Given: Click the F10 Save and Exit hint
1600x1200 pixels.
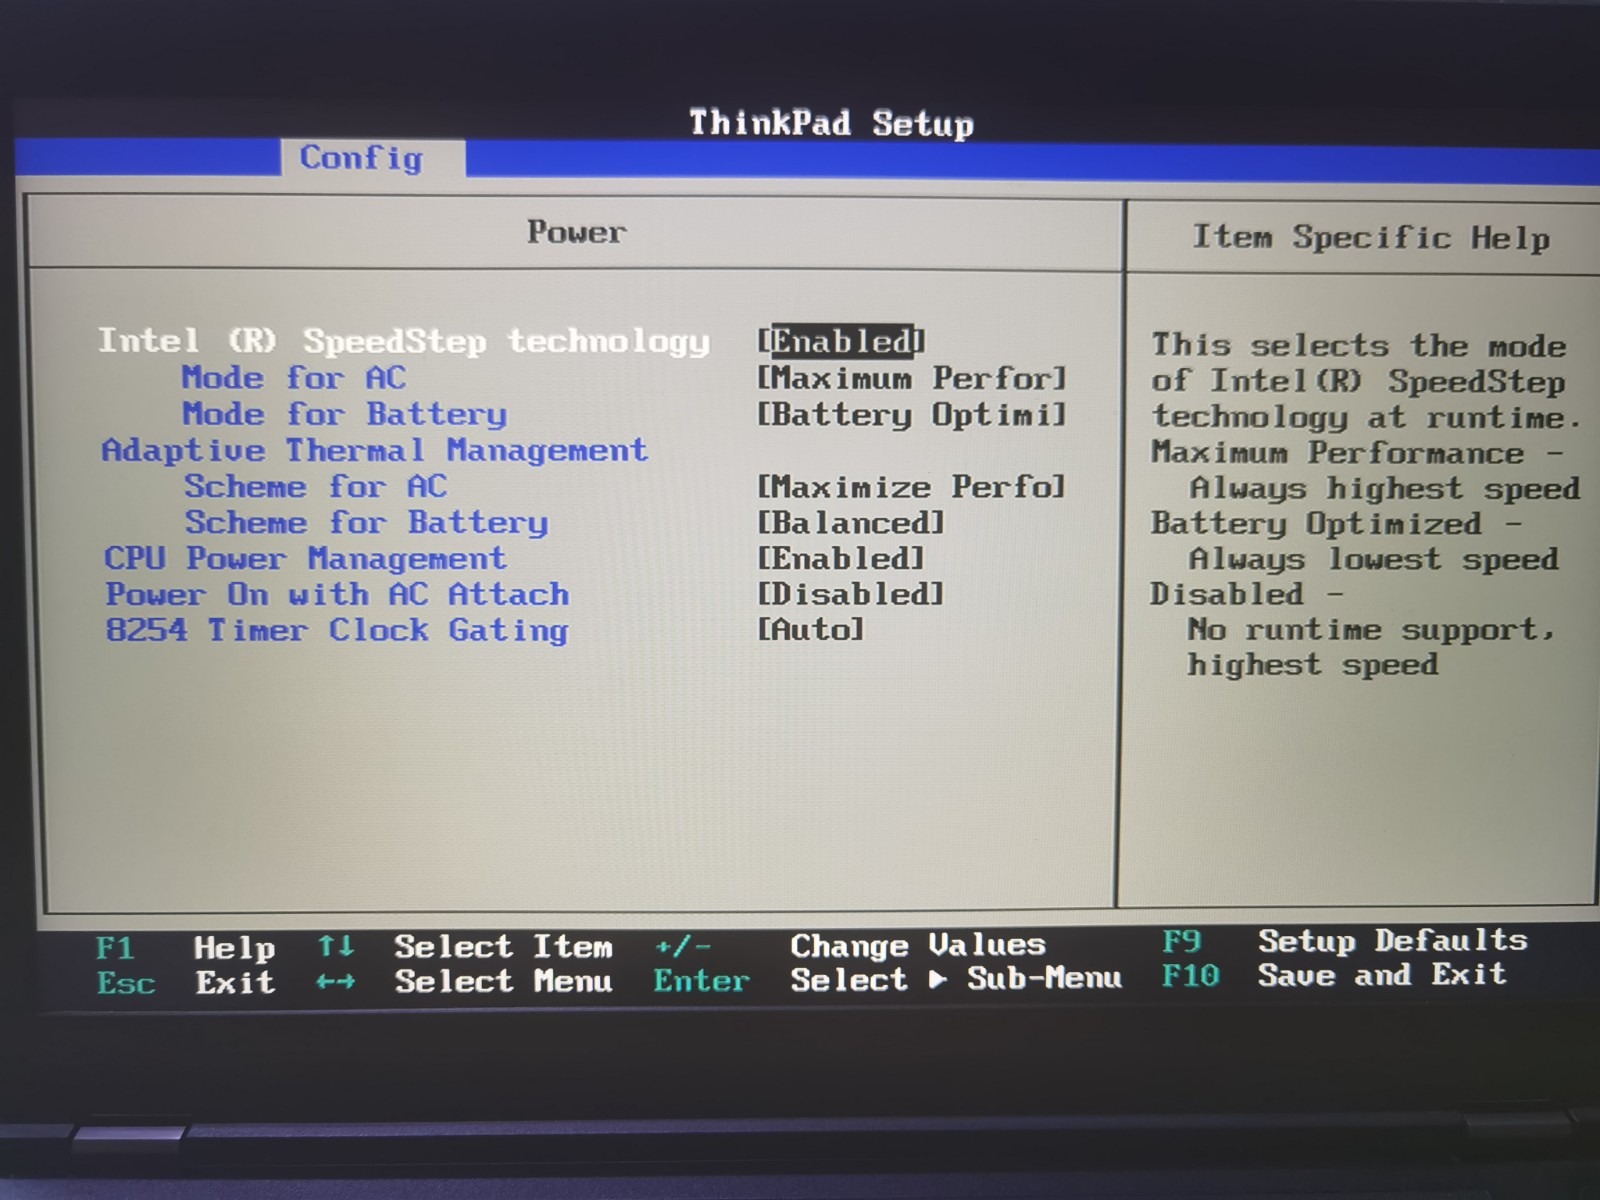Looking at the screenshot, I should (1334, 975).
